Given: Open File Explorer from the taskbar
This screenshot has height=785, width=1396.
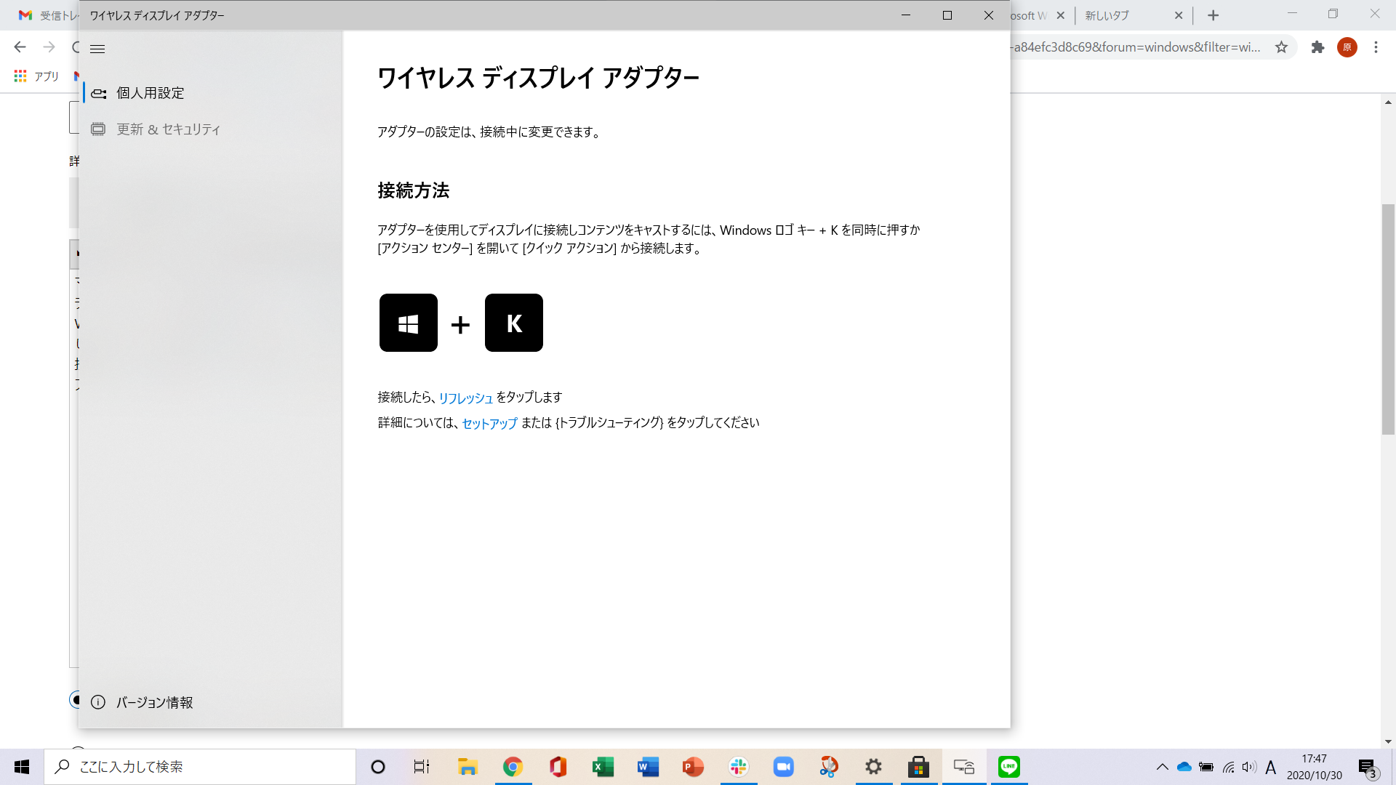Looking at the screenshot, I should (467, 767).
